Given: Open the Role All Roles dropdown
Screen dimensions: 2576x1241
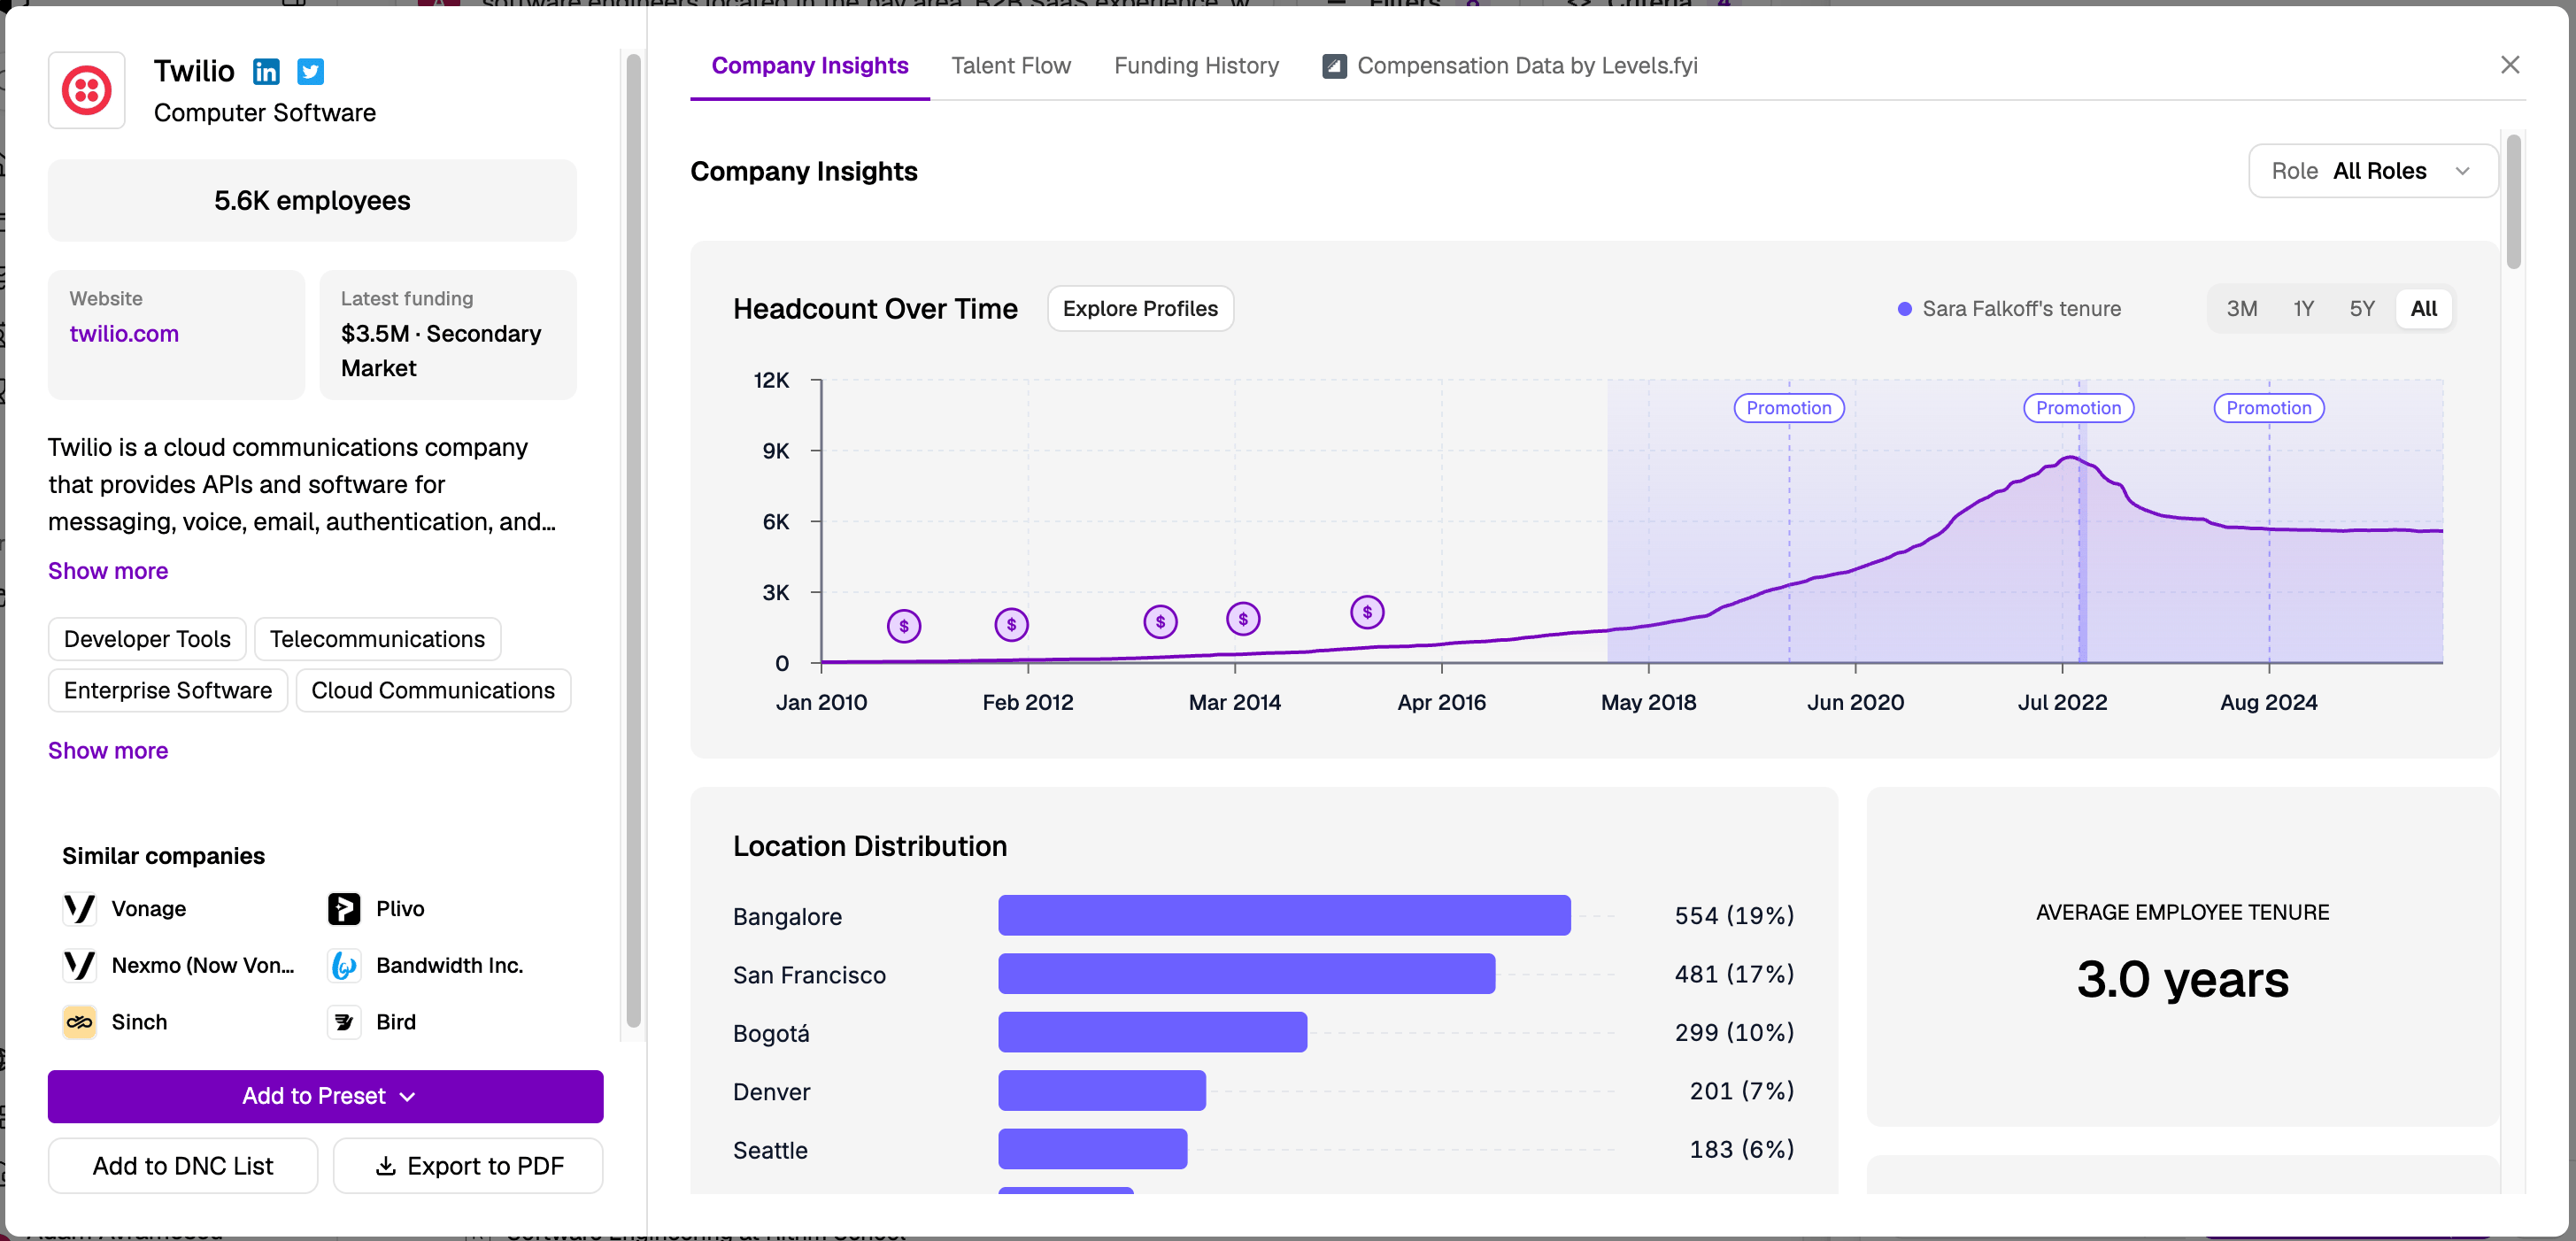Looking at the screenshot, I should pyautogui.click(x=2372, y=171).
